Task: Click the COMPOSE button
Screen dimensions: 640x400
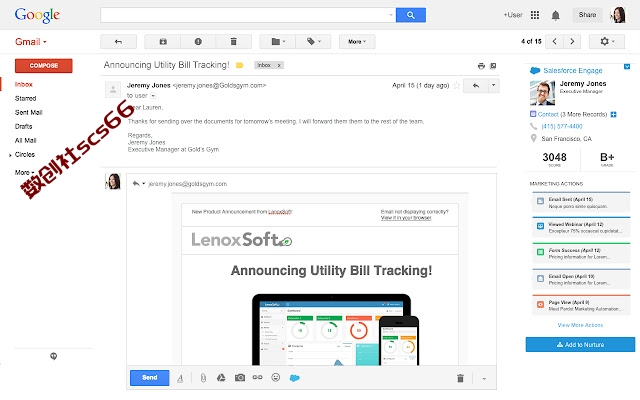Action: pyautogui.click(x=44, y=66)
